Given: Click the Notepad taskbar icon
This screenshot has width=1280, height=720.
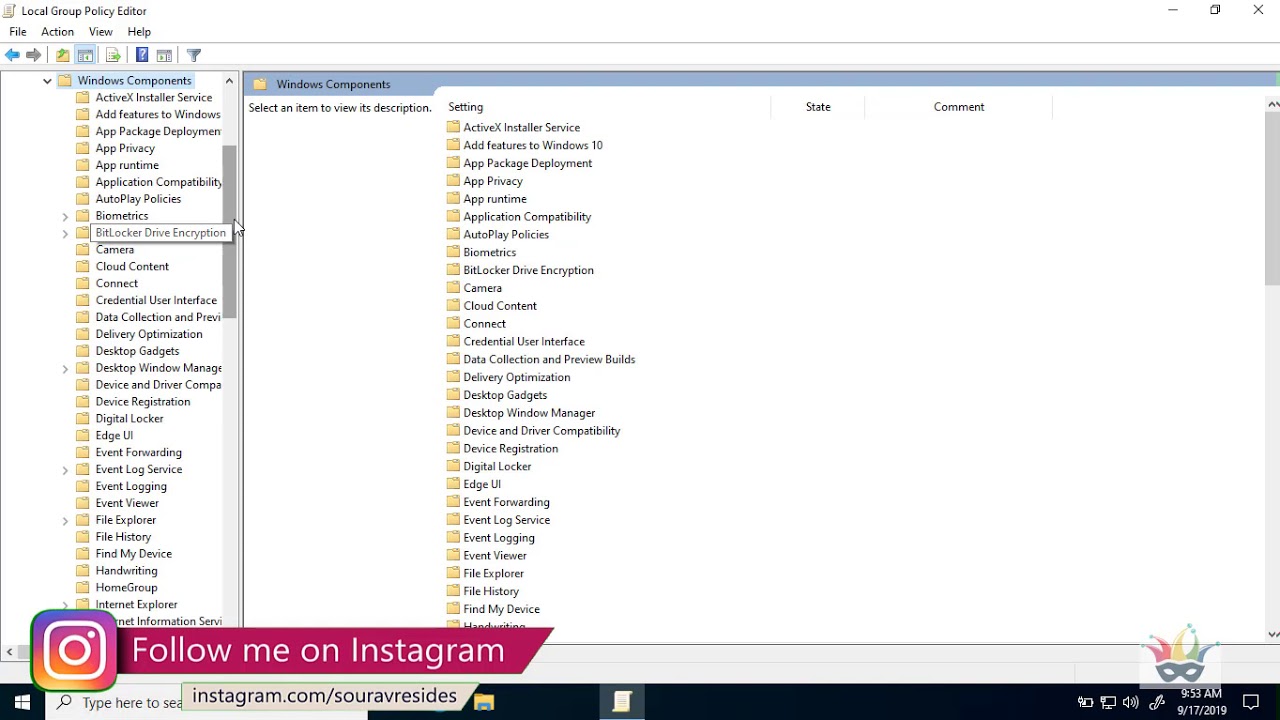Looking at the screenshot, I should click(622, 702).
